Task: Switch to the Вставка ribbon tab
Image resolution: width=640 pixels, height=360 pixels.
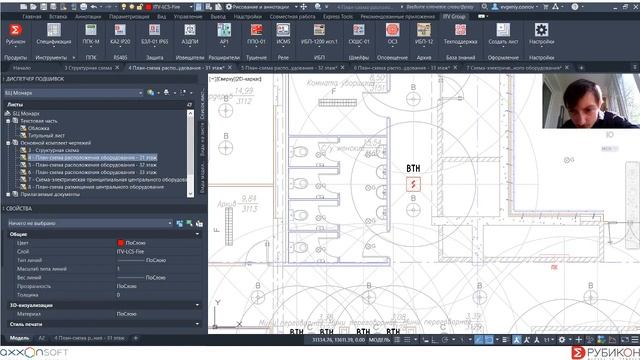Action: tap(58, 17)
